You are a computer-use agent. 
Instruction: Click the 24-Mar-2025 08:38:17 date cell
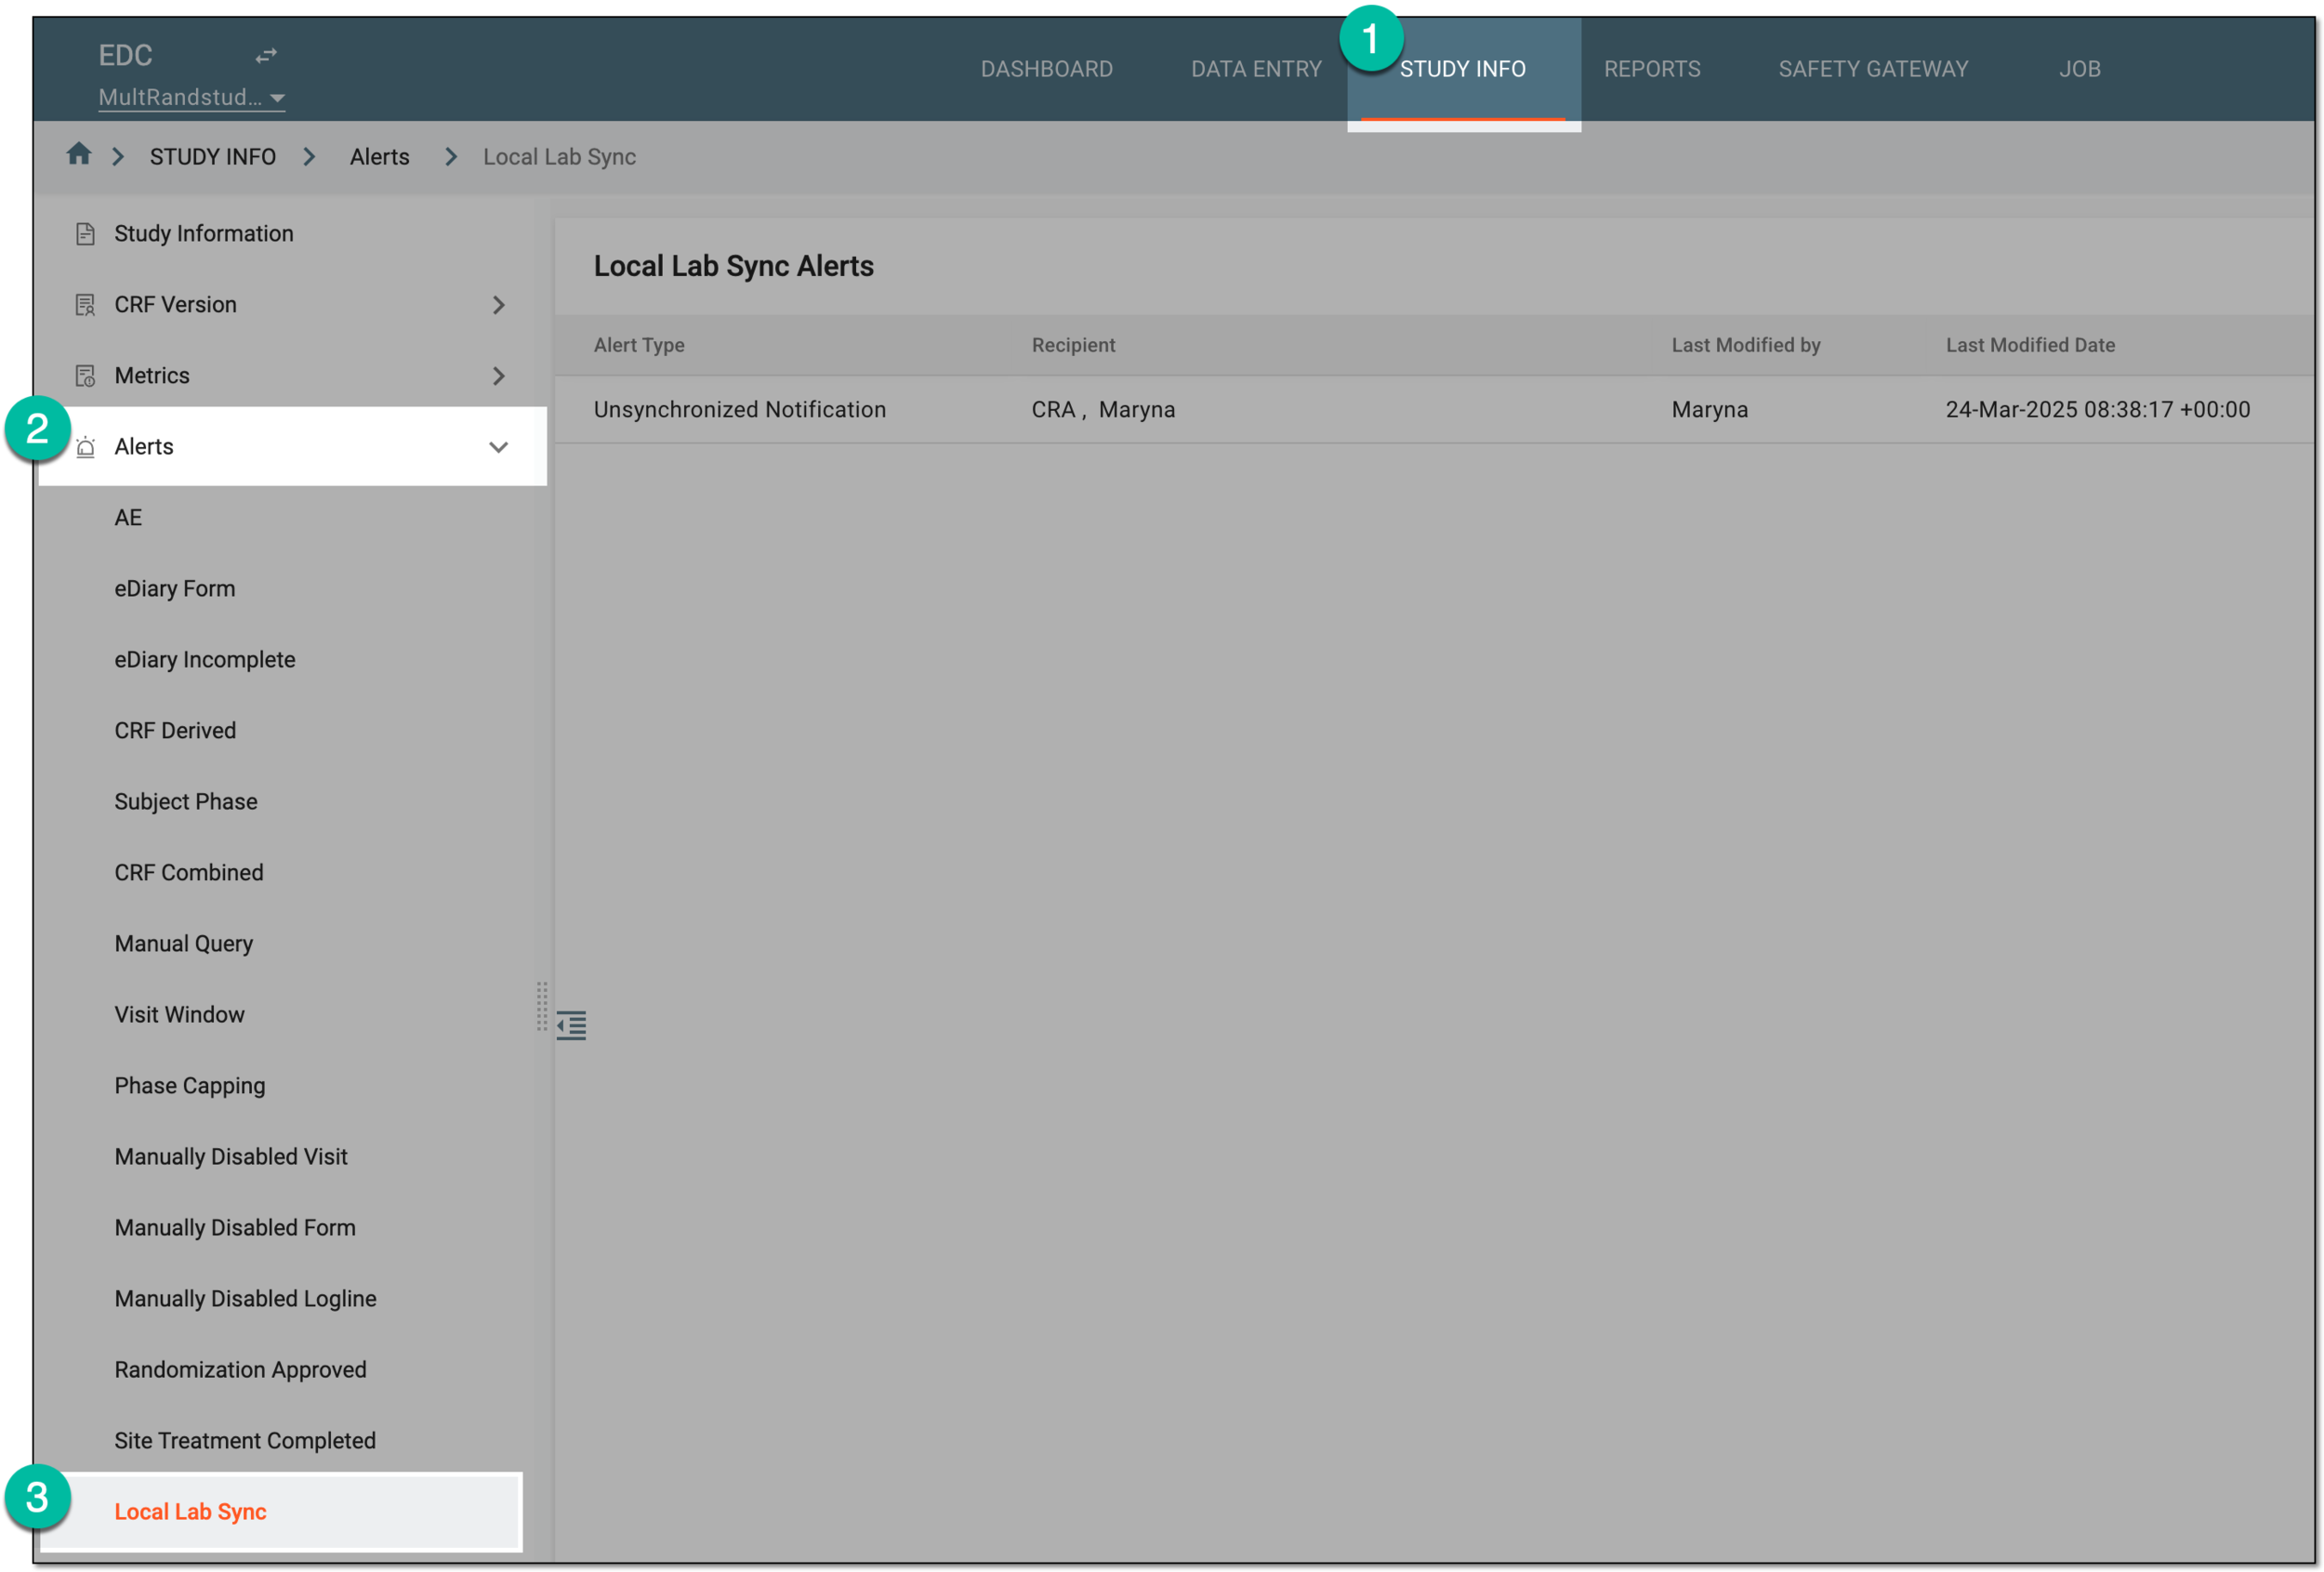pos(2098,410)
